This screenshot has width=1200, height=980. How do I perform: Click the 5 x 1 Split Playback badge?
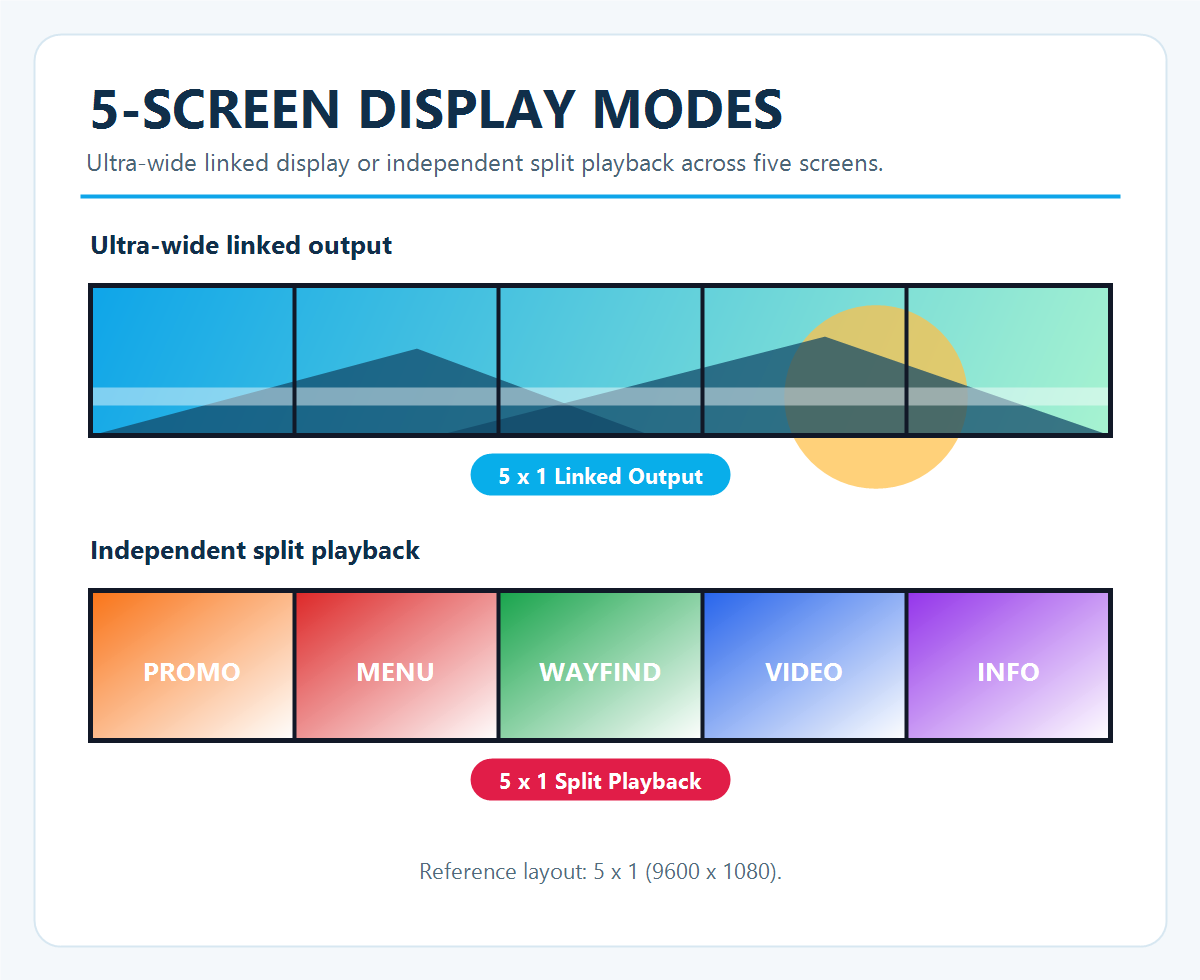click(600, 781)
